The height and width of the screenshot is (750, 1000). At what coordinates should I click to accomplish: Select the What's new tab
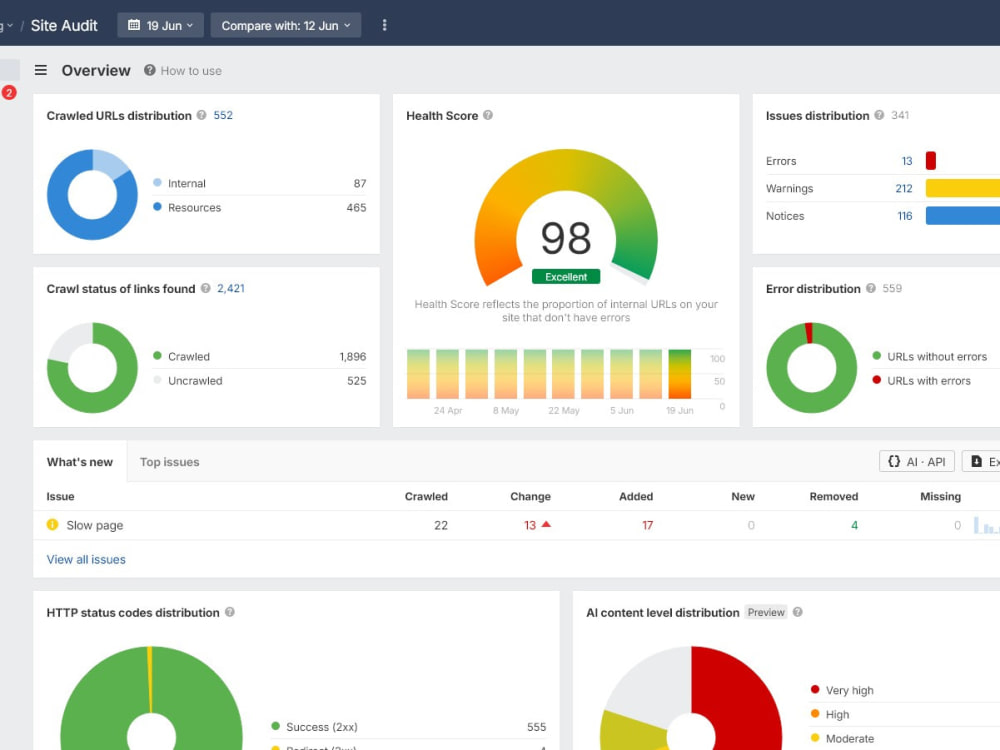pos(80,462)
